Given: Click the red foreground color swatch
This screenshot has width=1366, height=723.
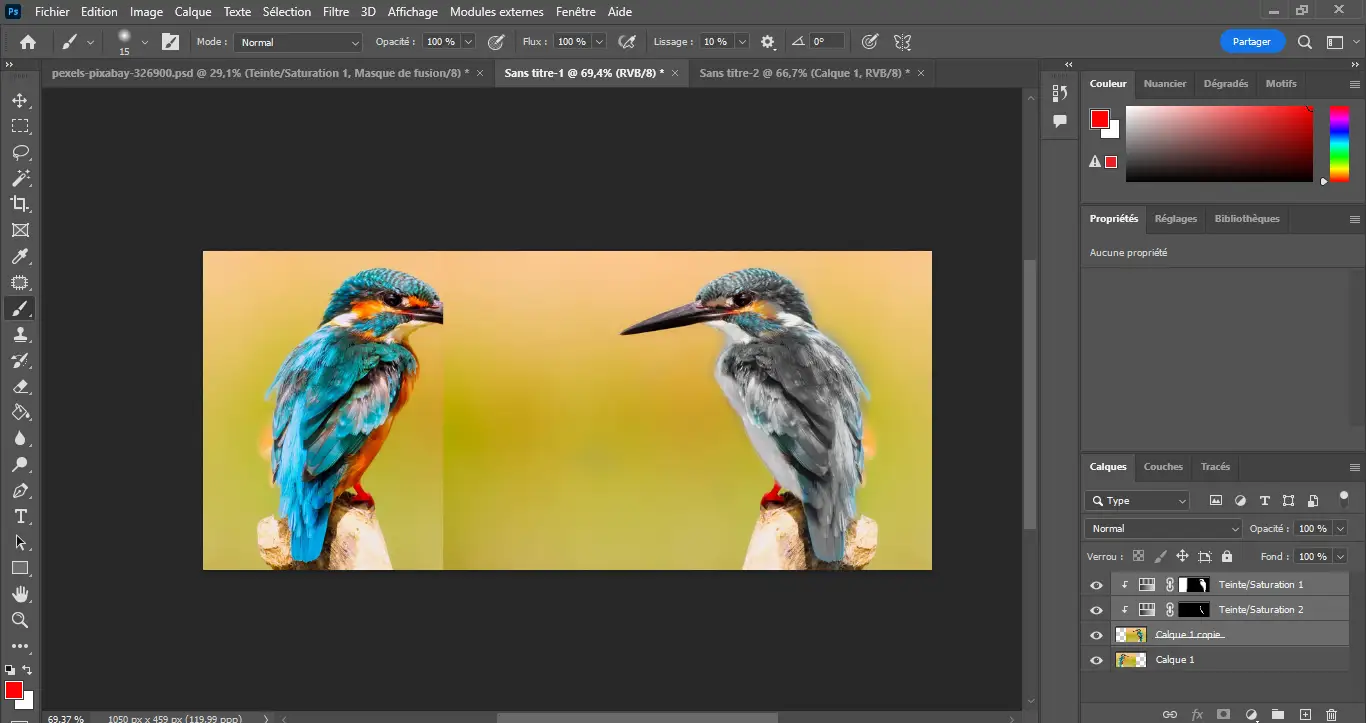Looking at the screenshot, I should click(12, 690).
